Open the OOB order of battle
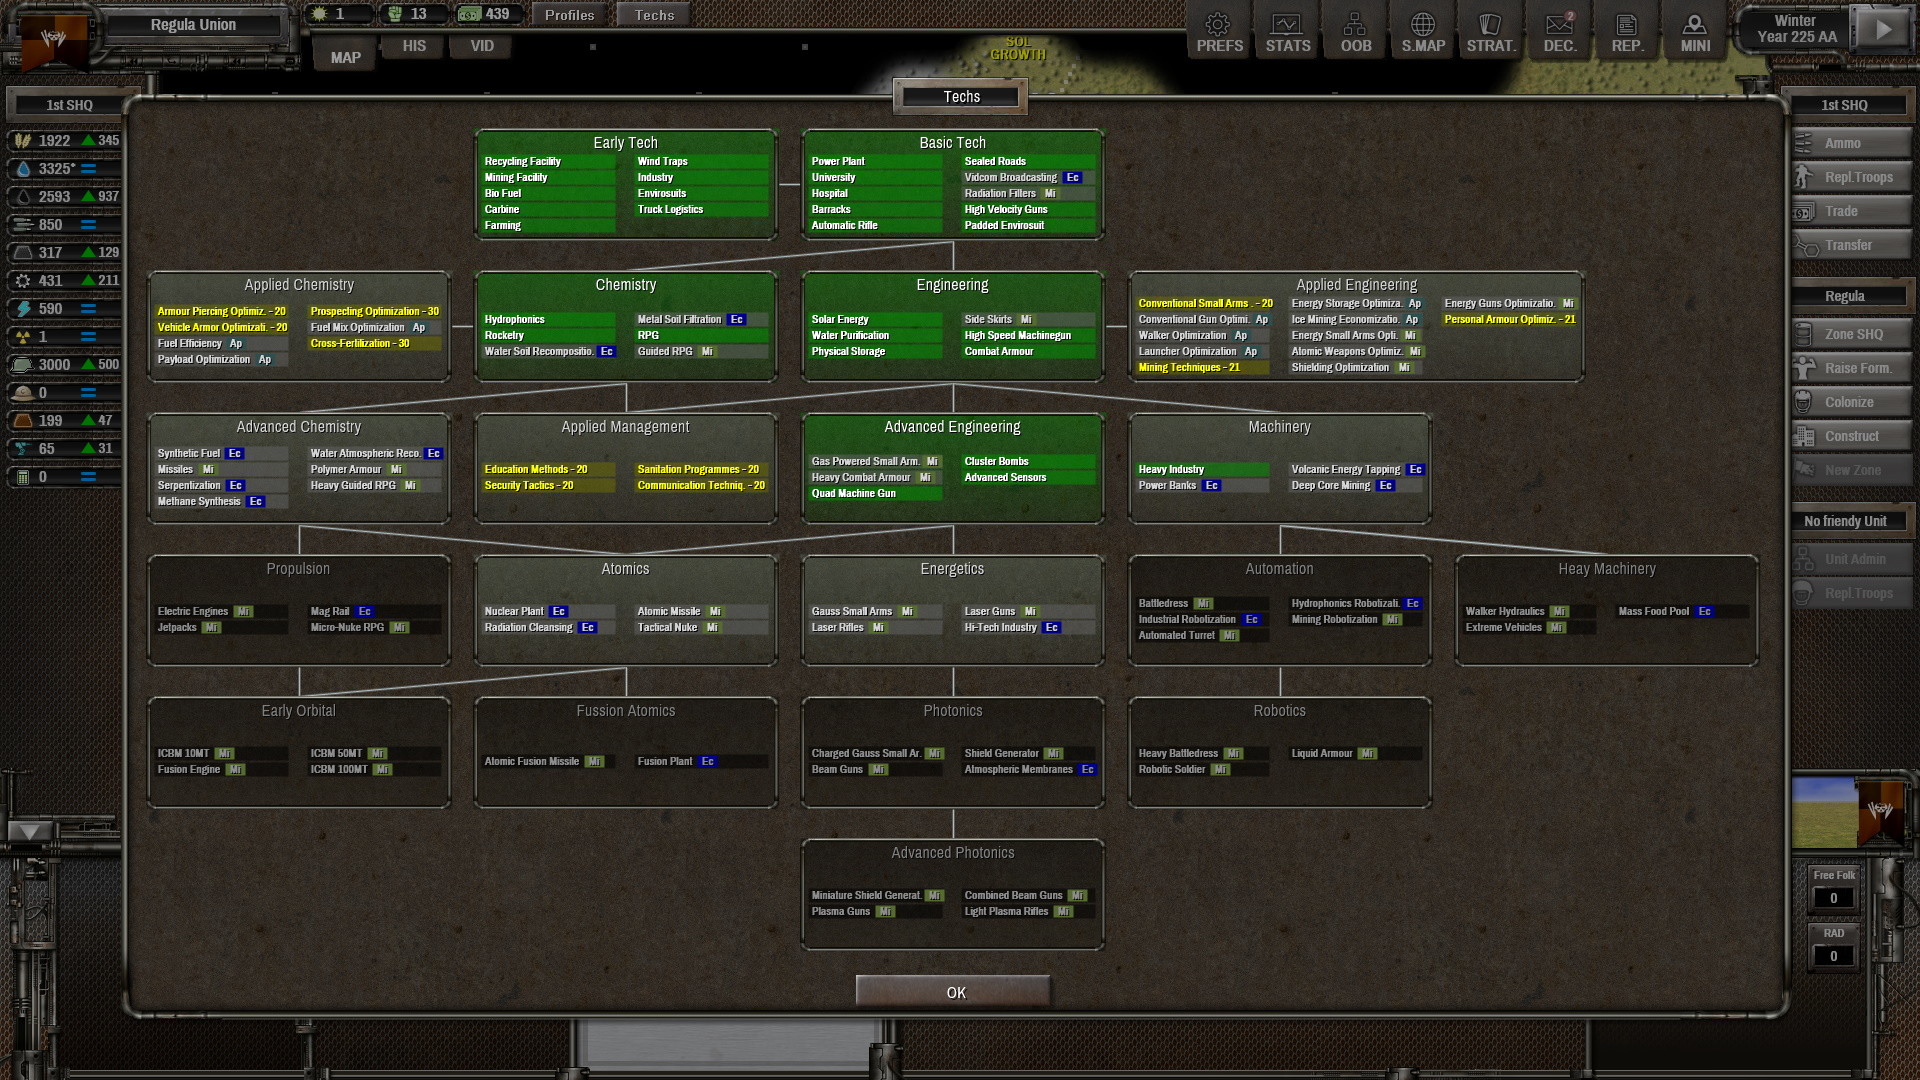The image size is (1920, 1080). 1354,30
